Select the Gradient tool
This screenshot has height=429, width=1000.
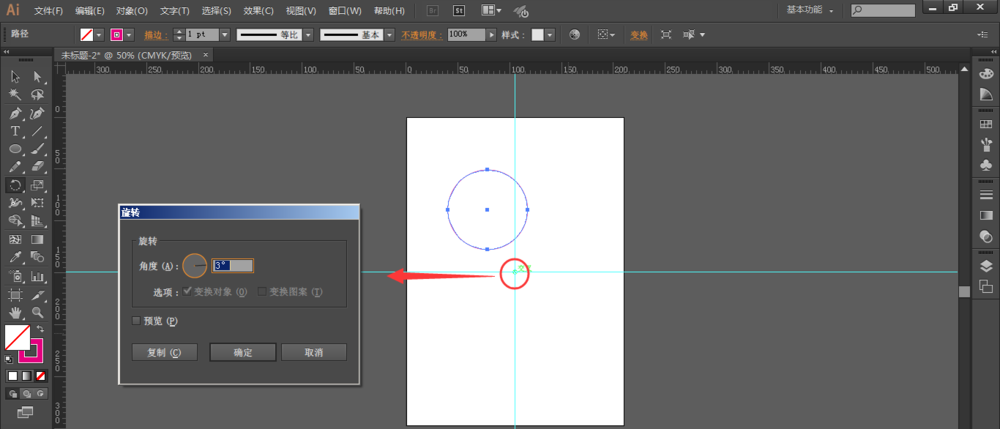pyautogui.click(x=37, y=239)
